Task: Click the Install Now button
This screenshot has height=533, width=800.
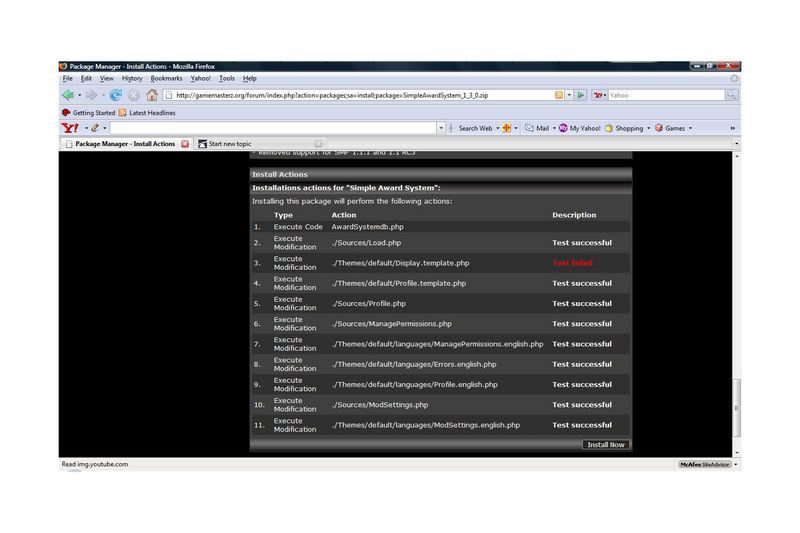Action: click(606, 445)
